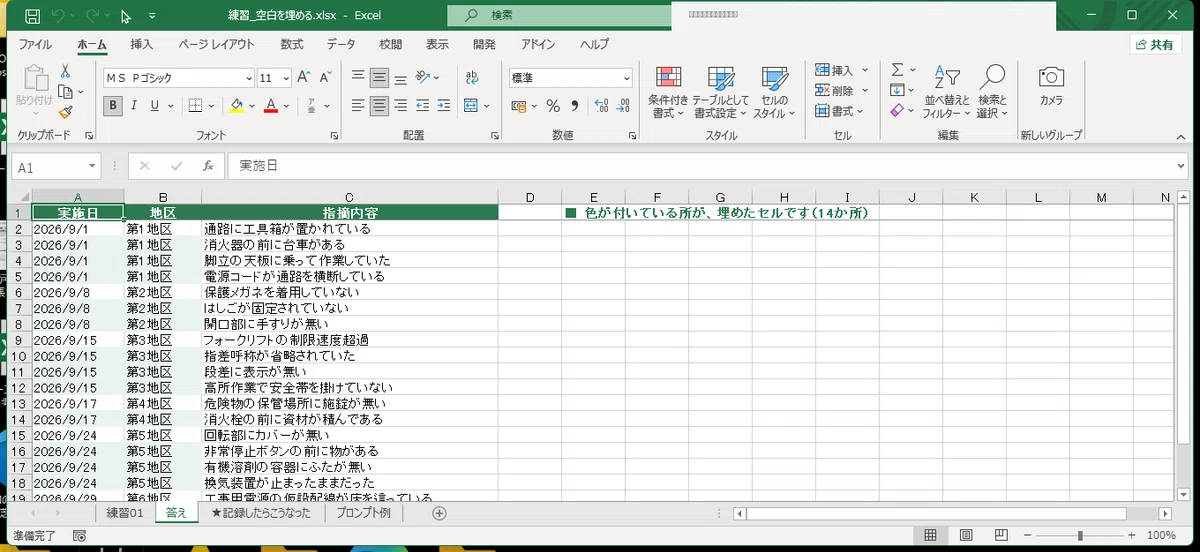Toggle Align Left horizontal alignment
Image resolution: width=1200 pixels, height=552 pixels.
click(x=358, y=105)
